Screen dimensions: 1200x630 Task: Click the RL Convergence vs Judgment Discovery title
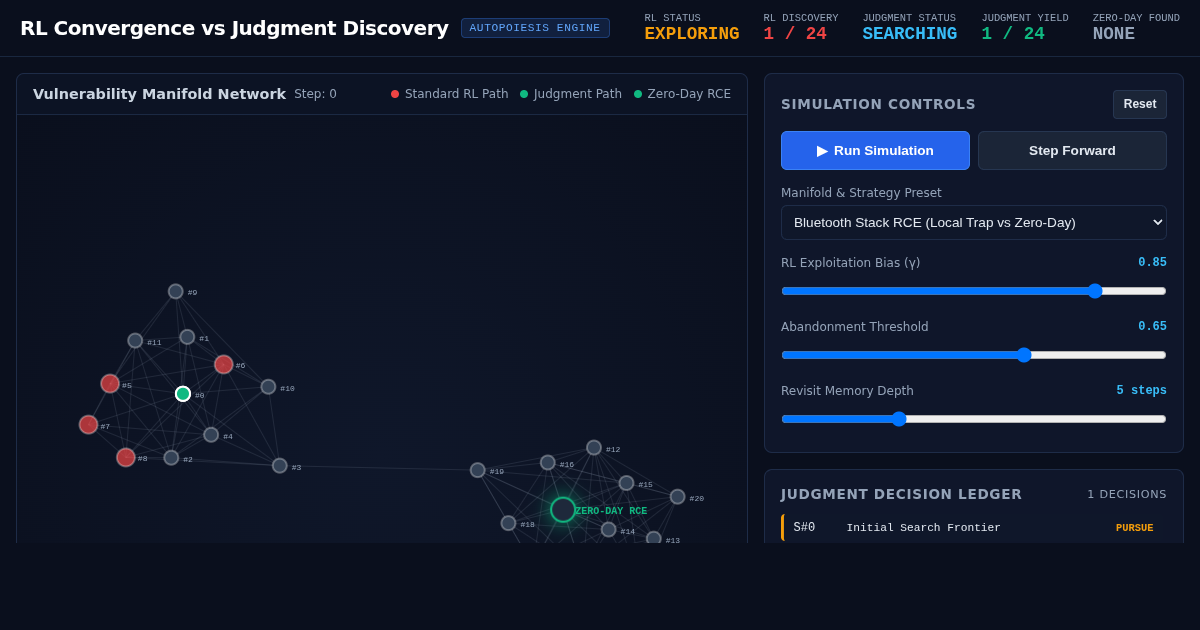(x=234, y=28)
